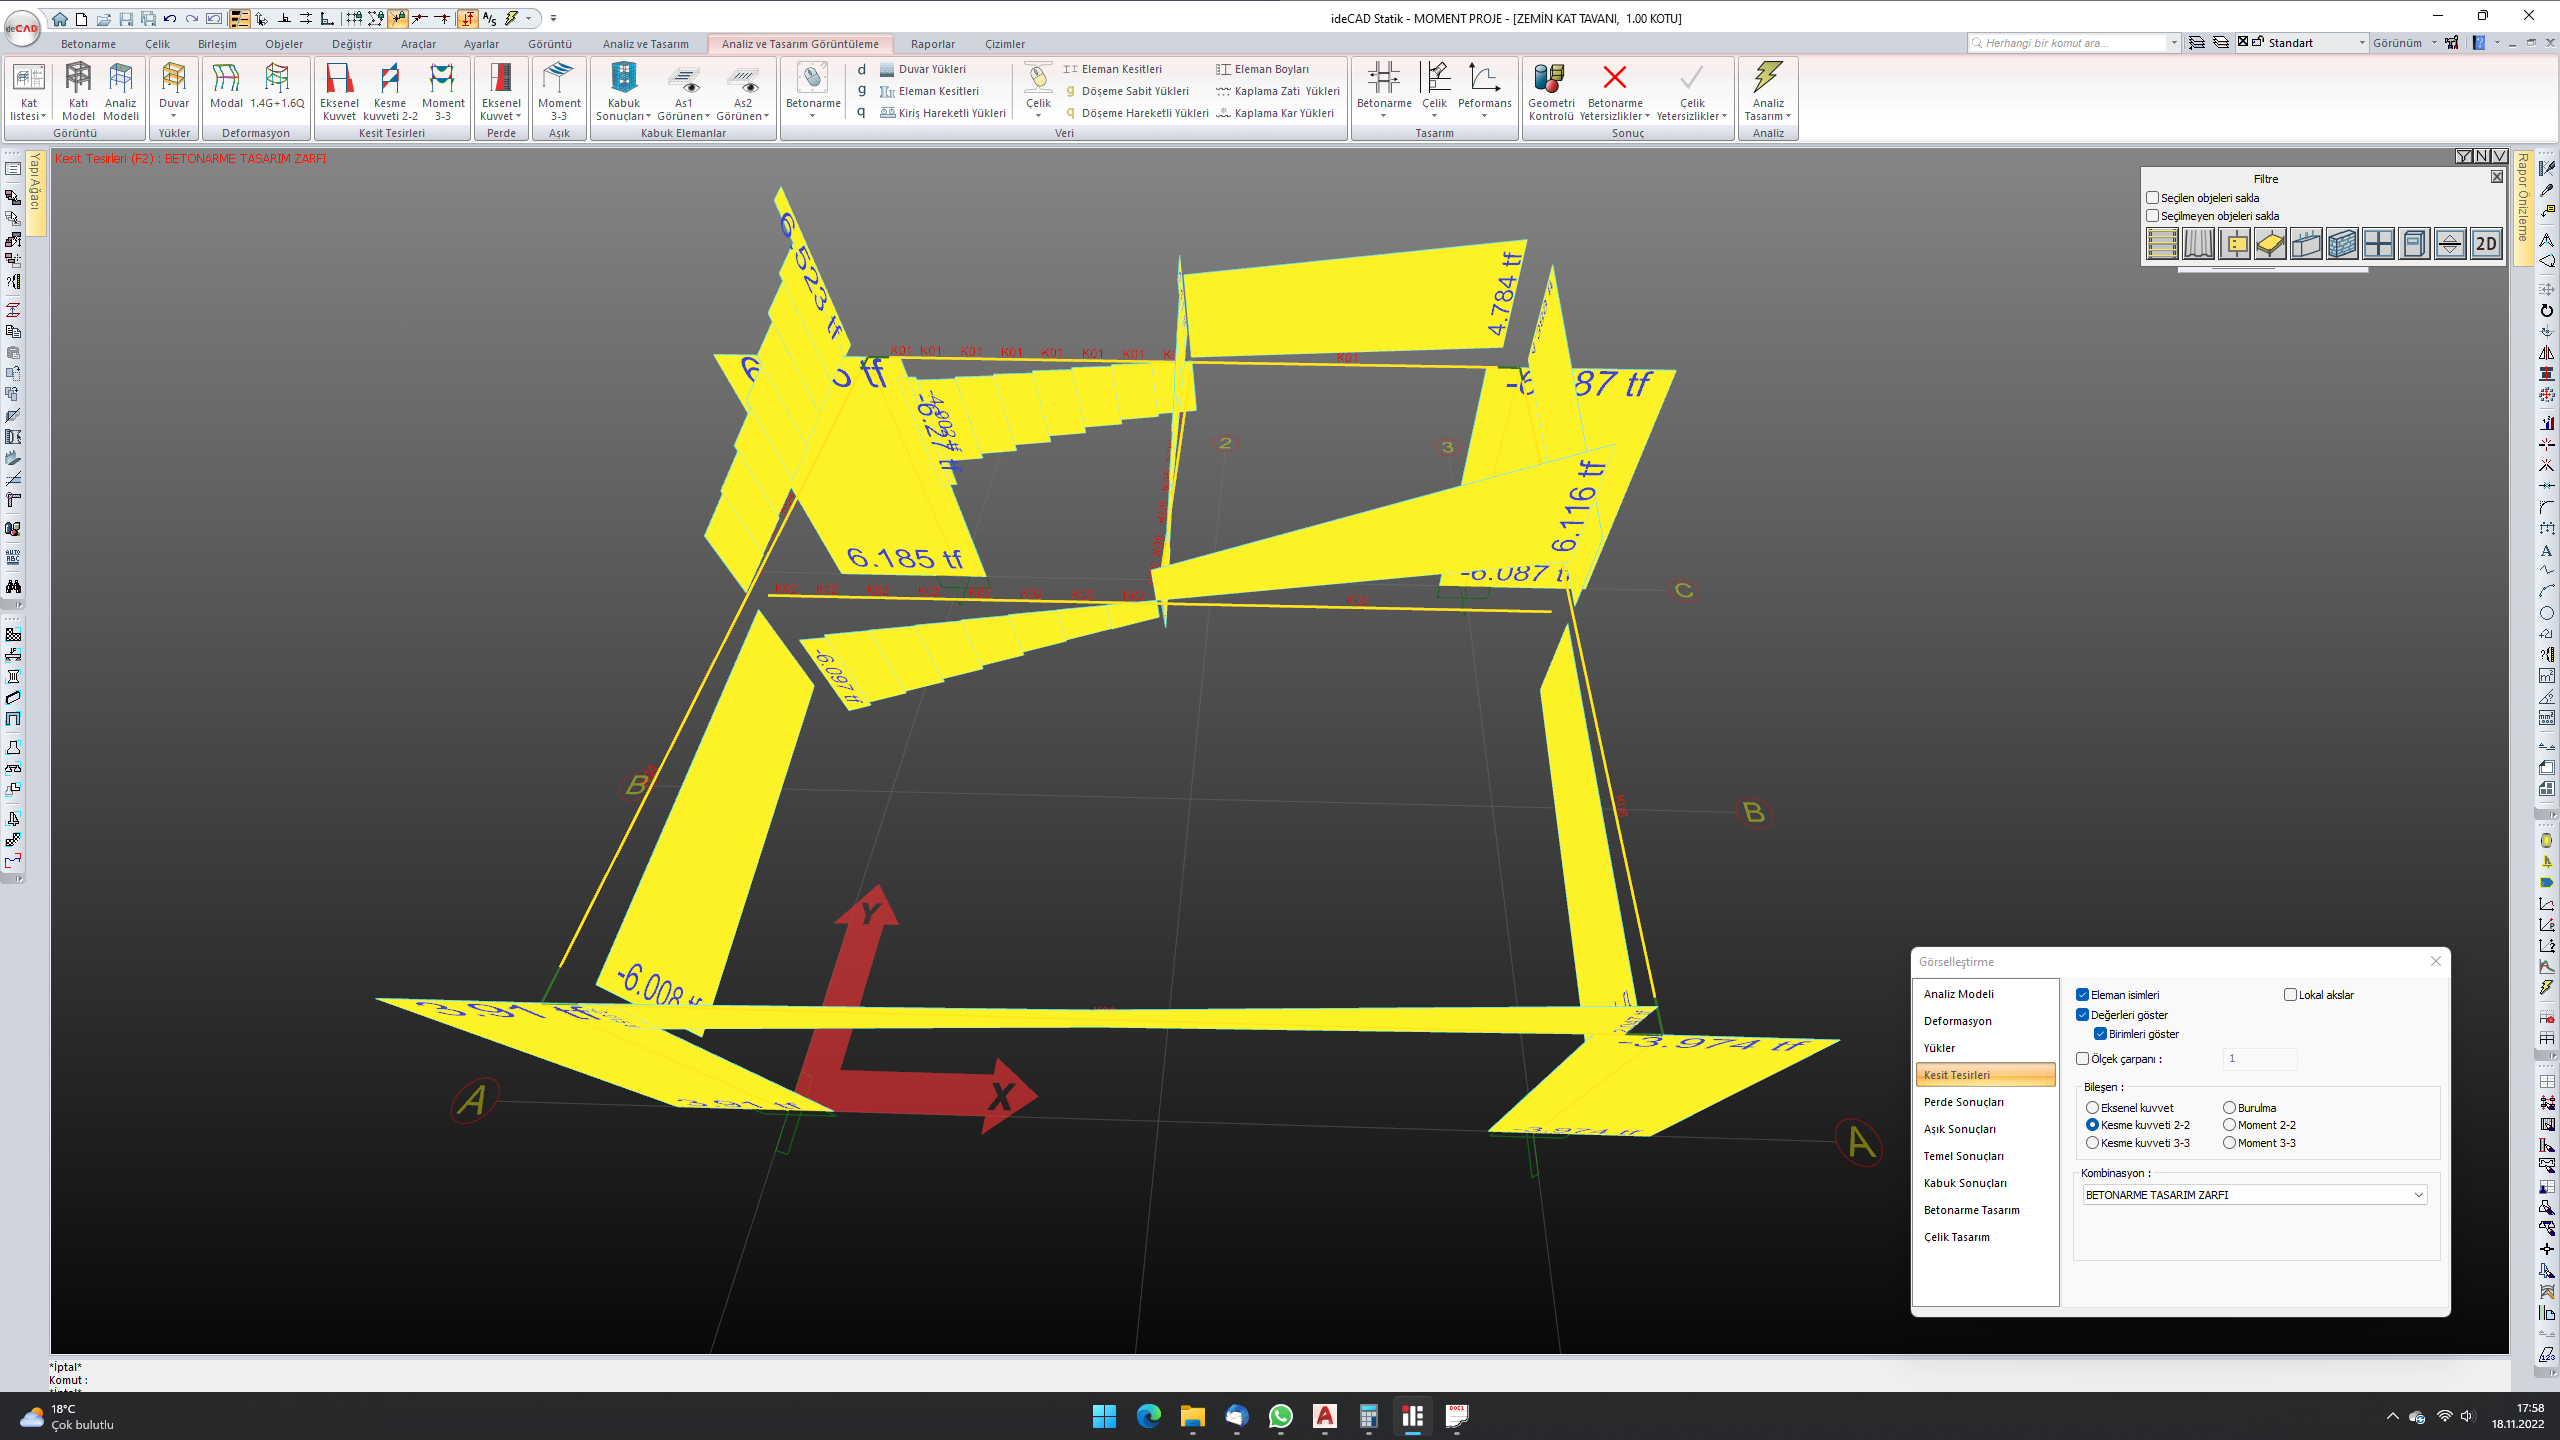This screenshot has height=1440, width=2560.
Task: Select Moment 3-3 radio button
Action: [2229, 1143]
